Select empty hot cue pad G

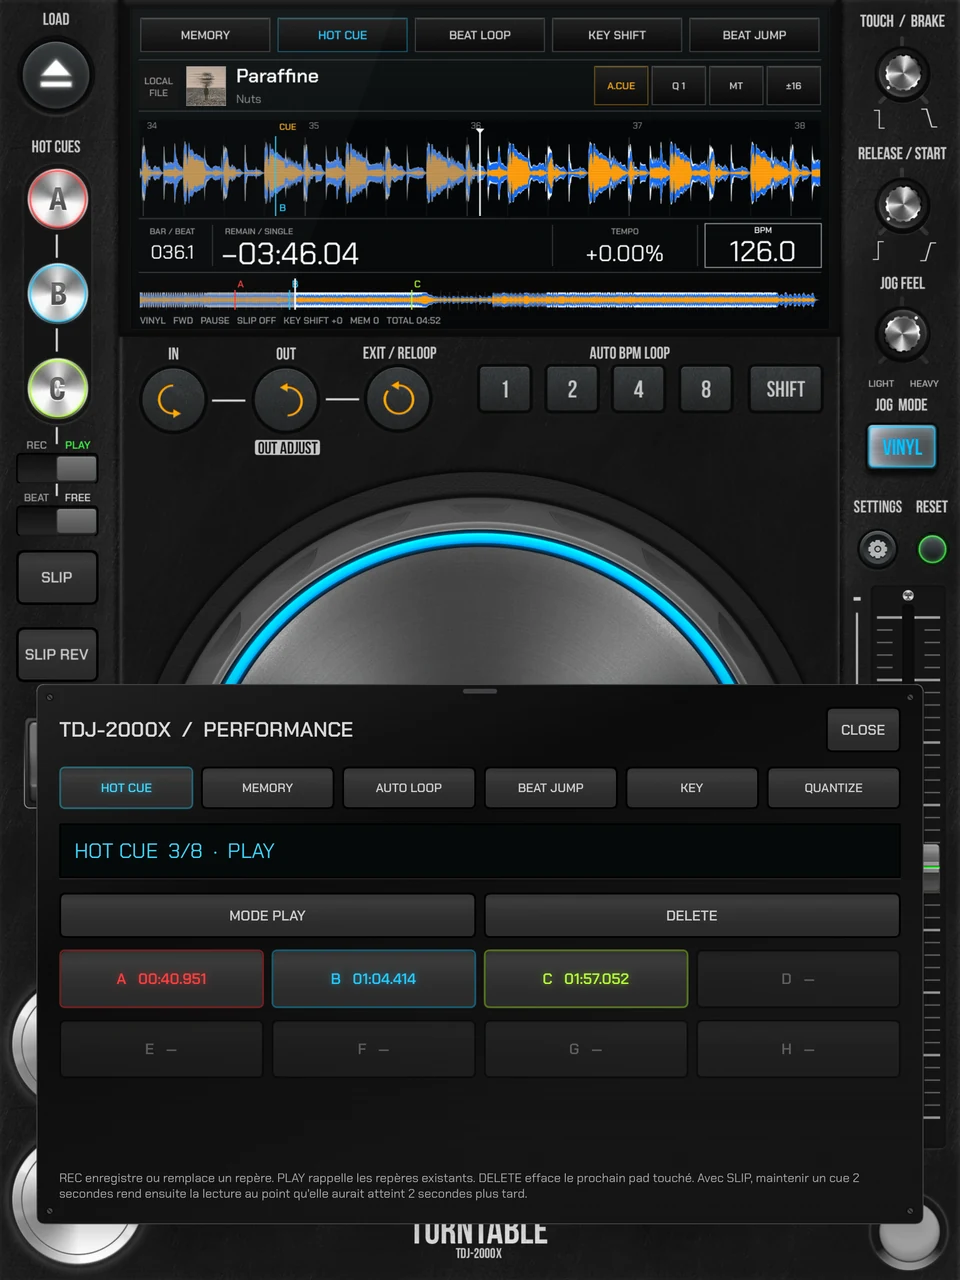click(x=586, y=1049)
